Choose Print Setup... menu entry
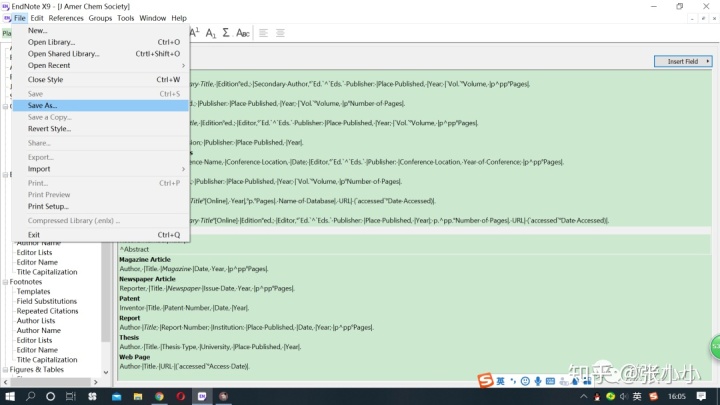The image size is (720, 405). (101, 206)
